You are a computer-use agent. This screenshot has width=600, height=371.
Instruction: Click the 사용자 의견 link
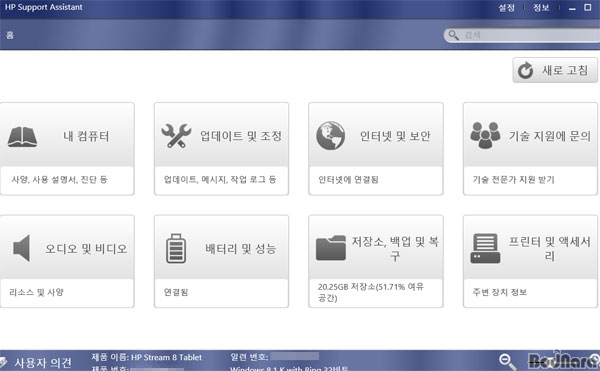pos(42,362)
